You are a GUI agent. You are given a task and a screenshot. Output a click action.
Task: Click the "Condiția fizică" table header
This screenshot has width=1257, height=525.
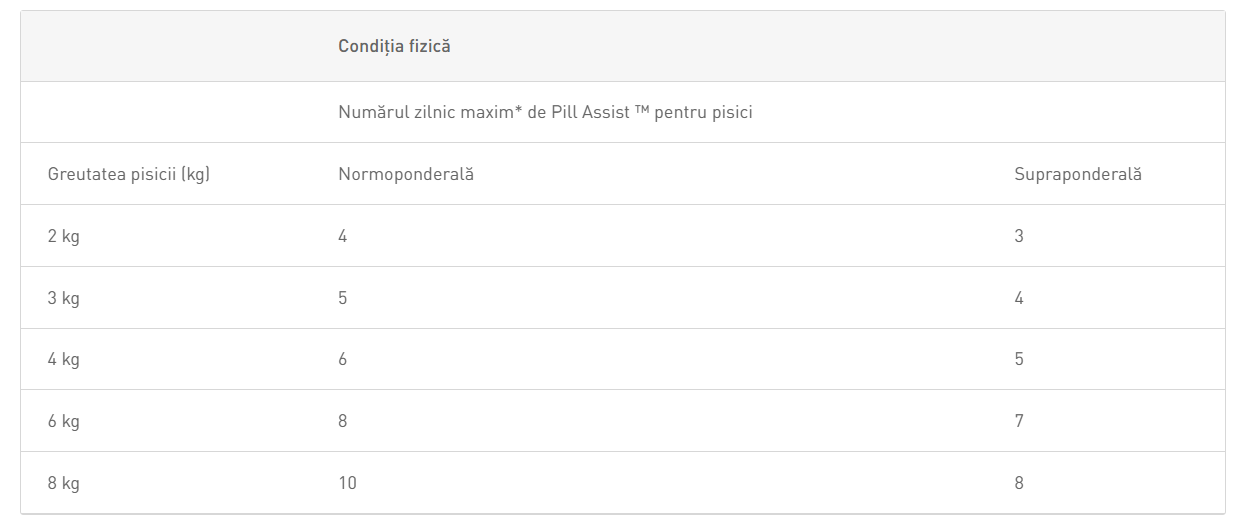click(394, 46)
